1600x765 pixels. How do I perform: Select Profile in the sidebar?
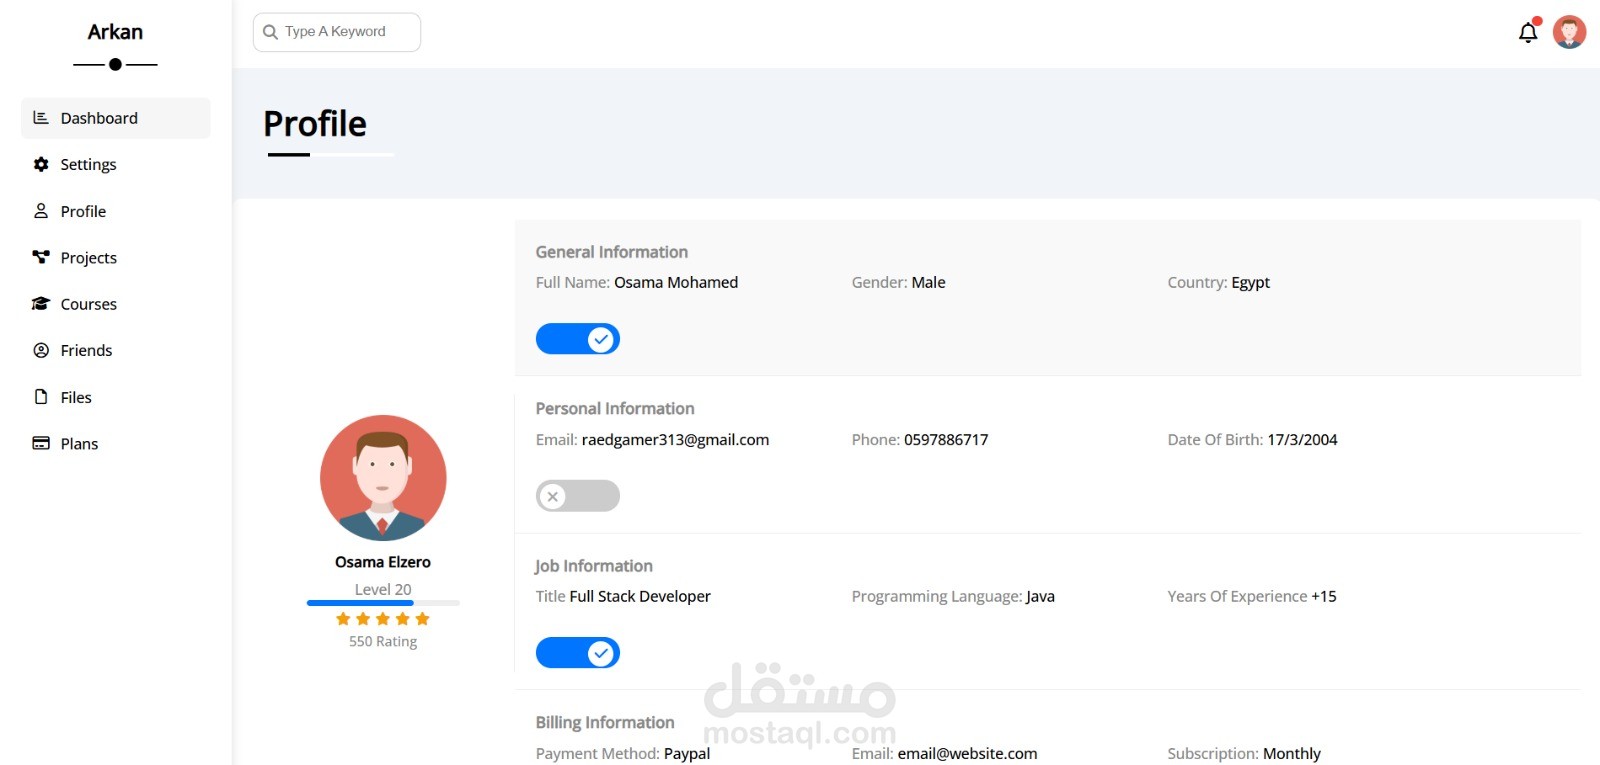coord(116,211)
